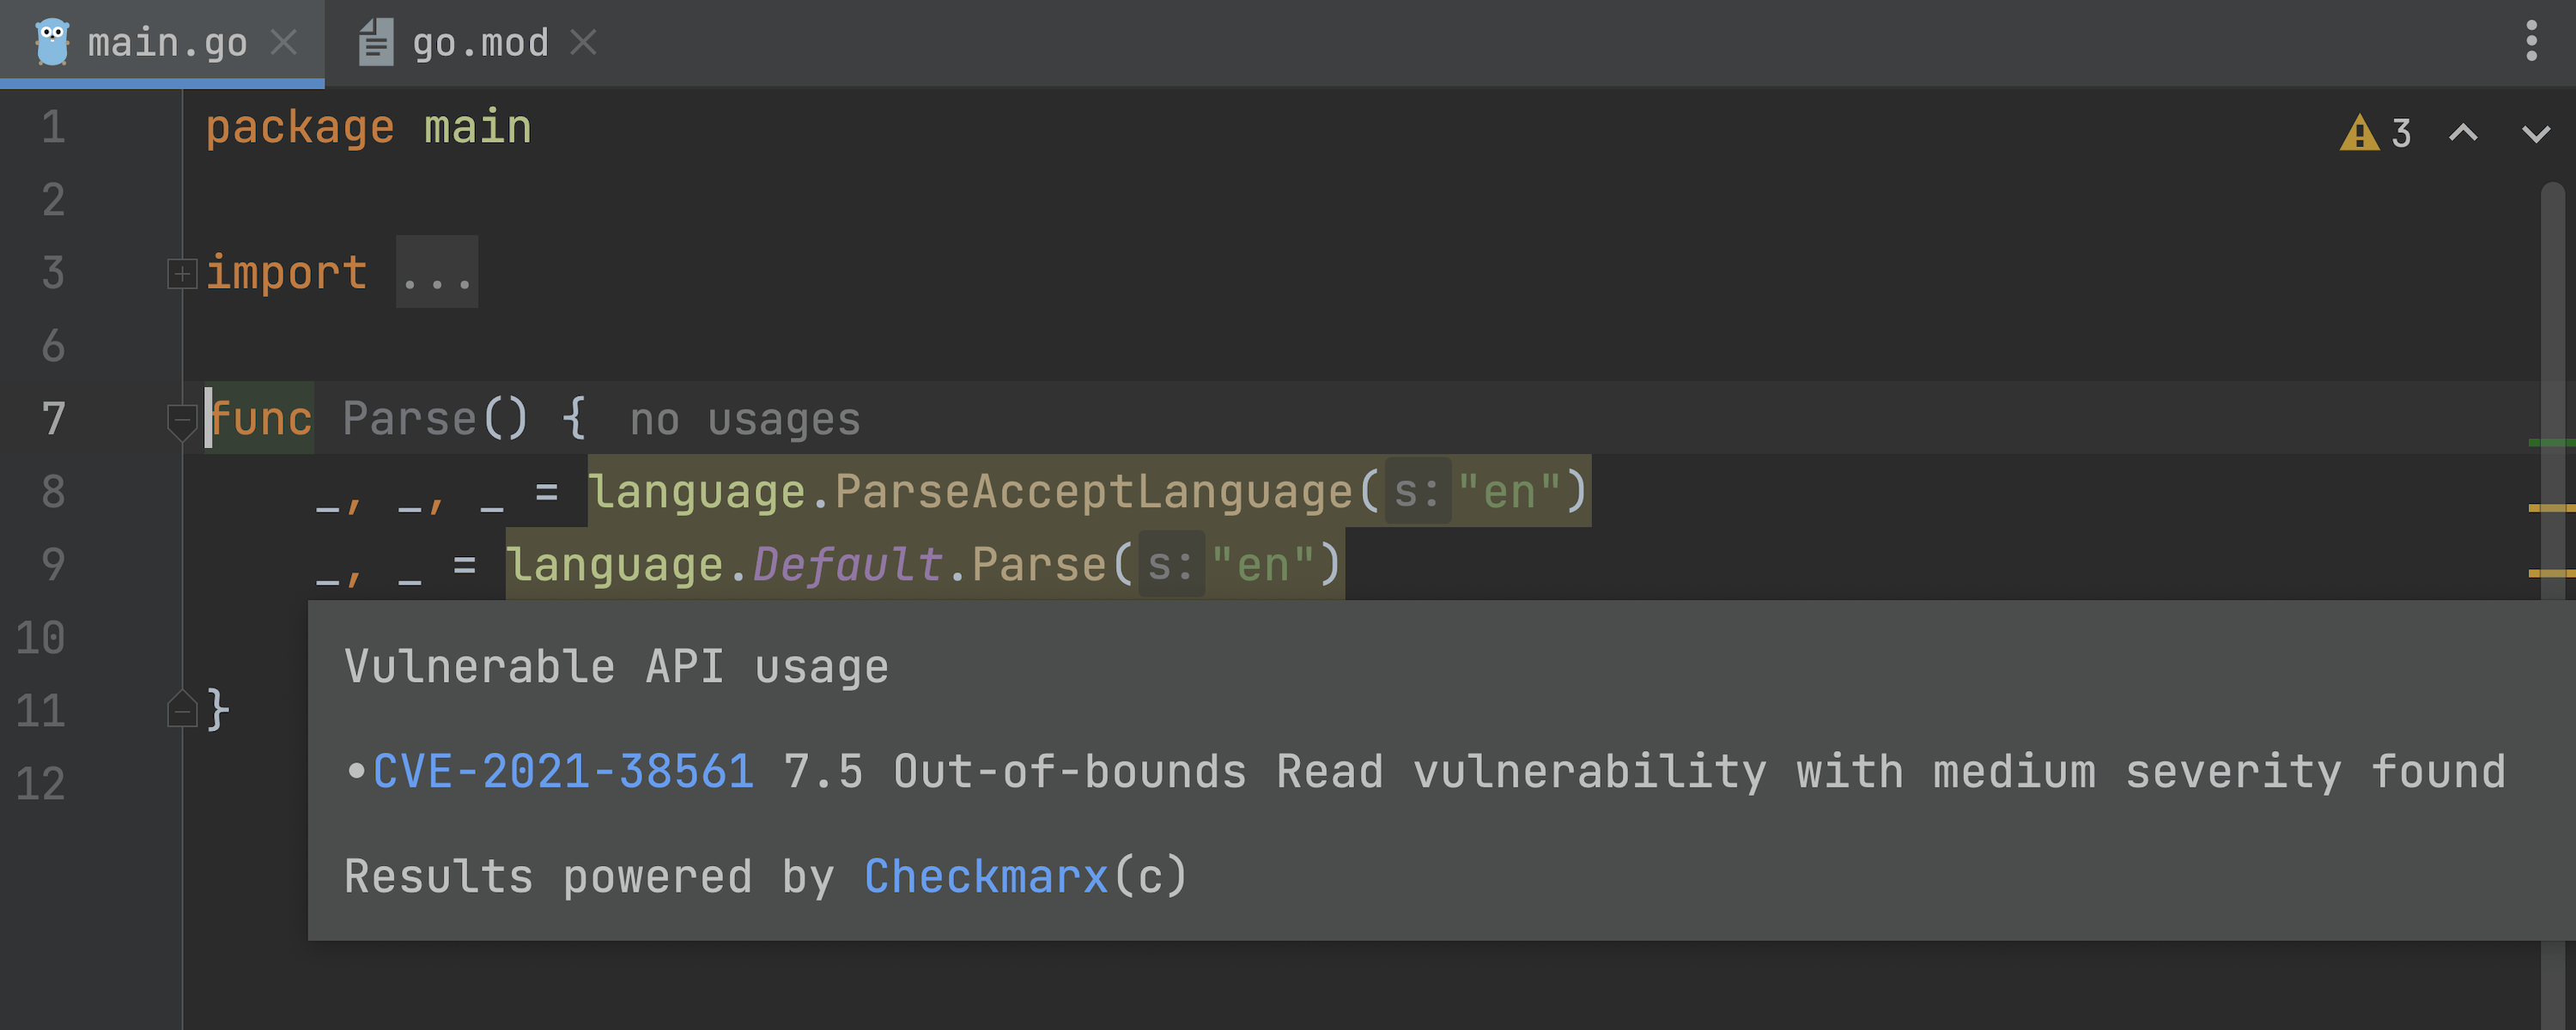Screen dimensions: 2576x1030
Task: Click the no usages hint
Action: [x=744, y=420]
